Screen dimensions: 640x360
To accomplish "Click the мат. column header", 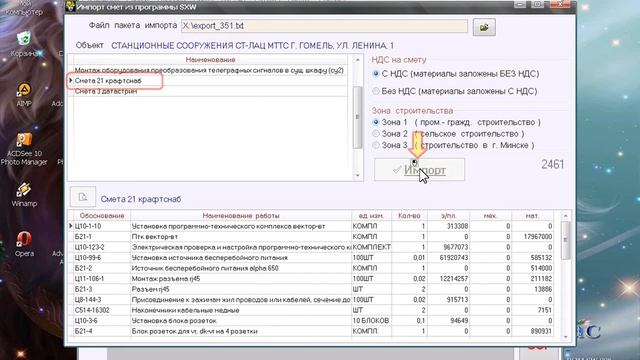I will point(532,216).
